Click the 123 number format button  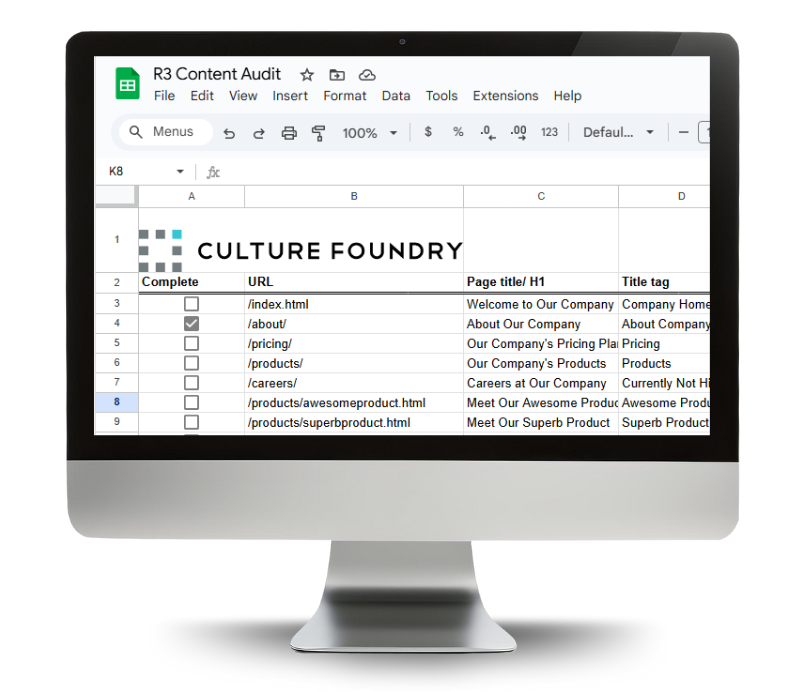(549, 132)
